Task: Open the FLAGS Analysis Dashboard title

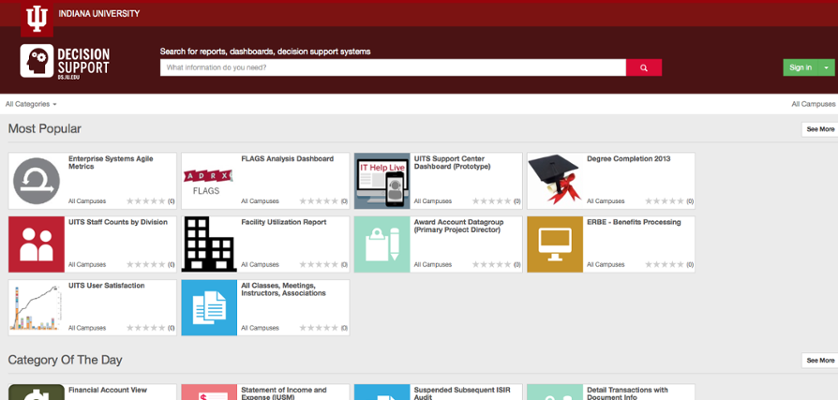Action: coord(288,159)
